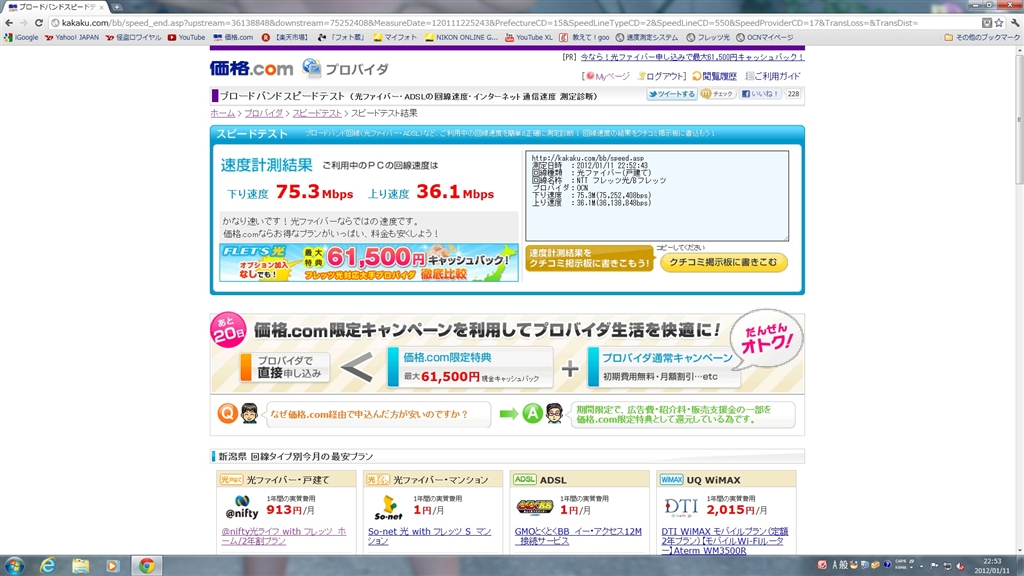Click the 価格.com限定特典 61,500円 box
This screenshot has width=1024, height=576.
470,367
